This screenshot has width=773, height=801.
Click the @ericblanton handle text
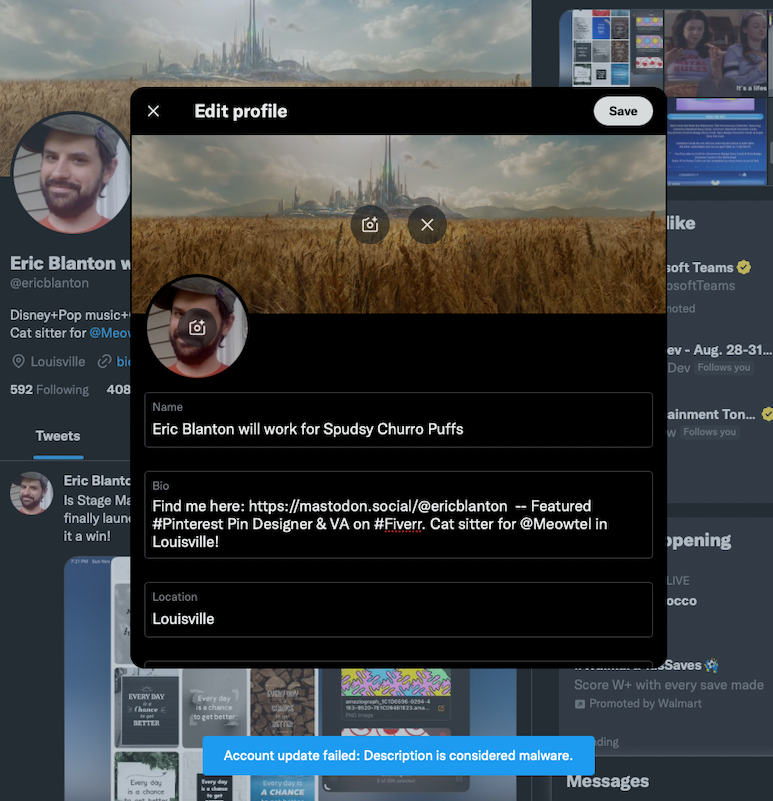point(50,283)
